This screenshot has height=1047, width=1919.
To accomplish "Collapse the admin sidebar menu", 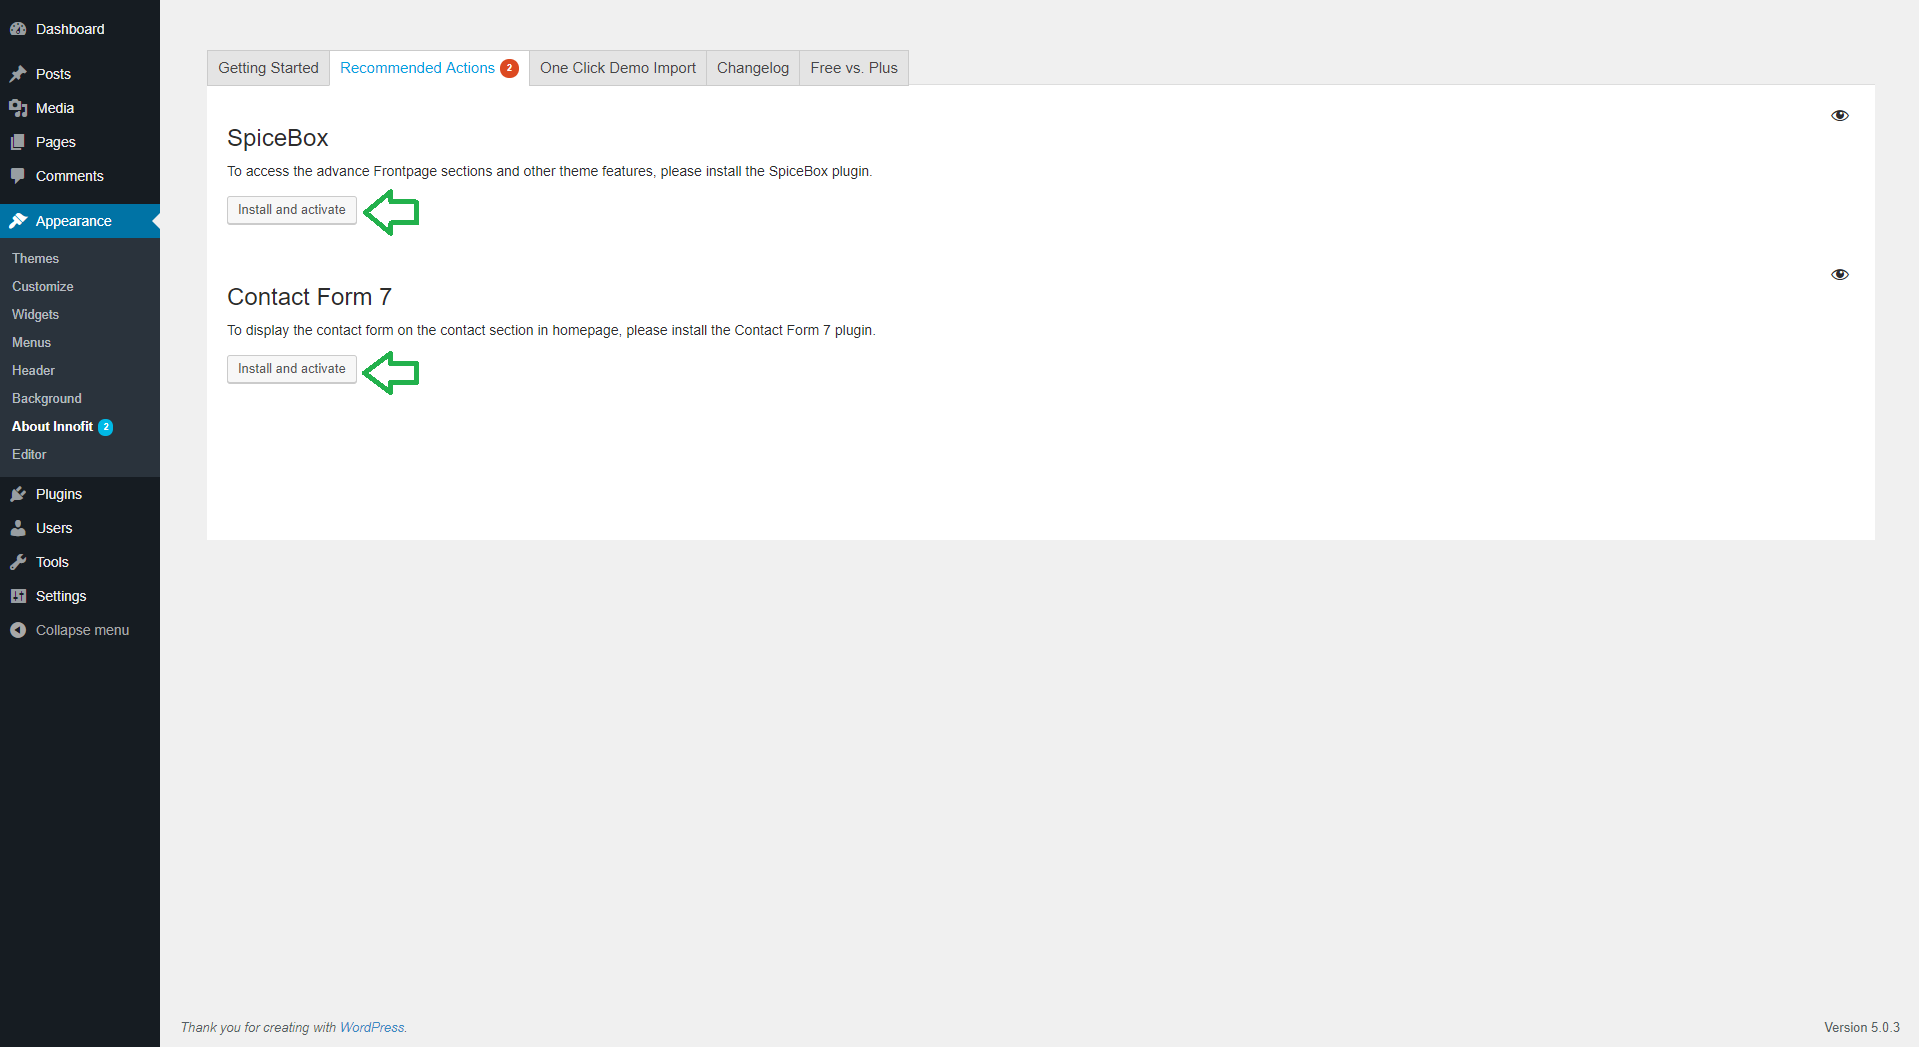I will pyautogui.click(x=80, y=630).
